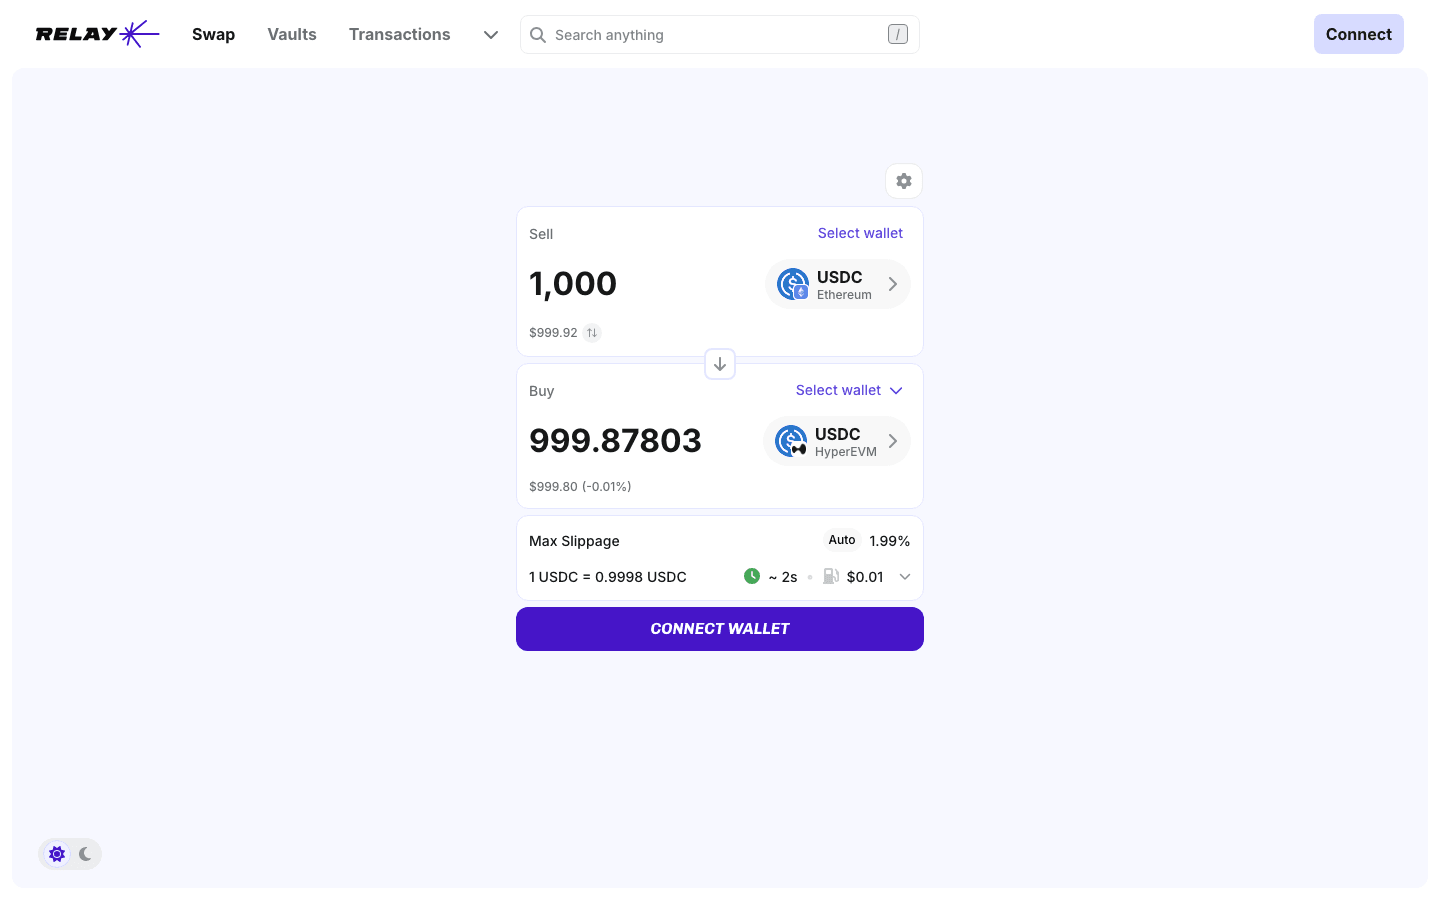Click the green clock time estimate icon
The height and width of the screenshot is (900, 1440).
[x=752, y=576]
